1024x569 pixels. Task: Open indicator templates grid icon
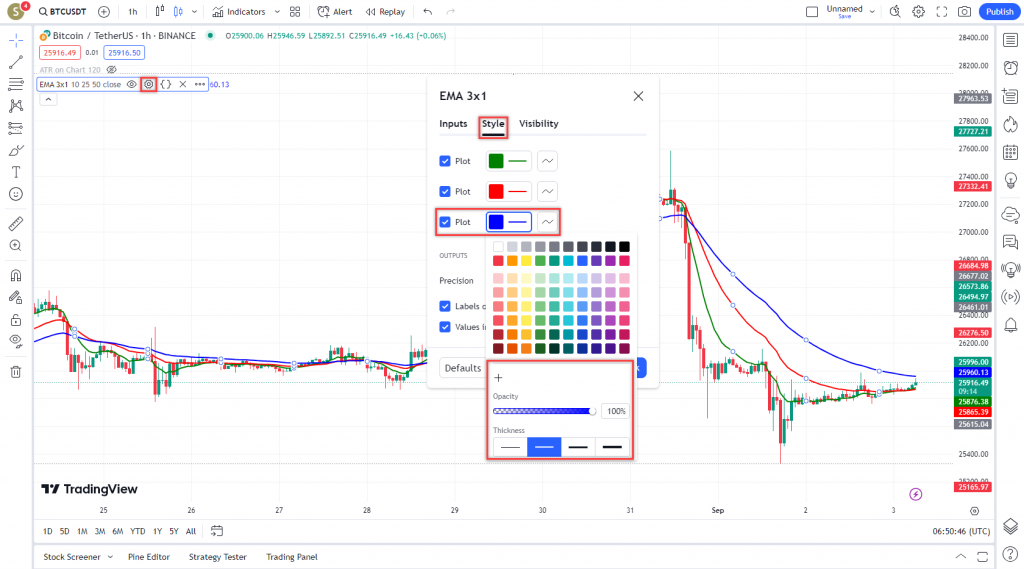pos(295,12)
